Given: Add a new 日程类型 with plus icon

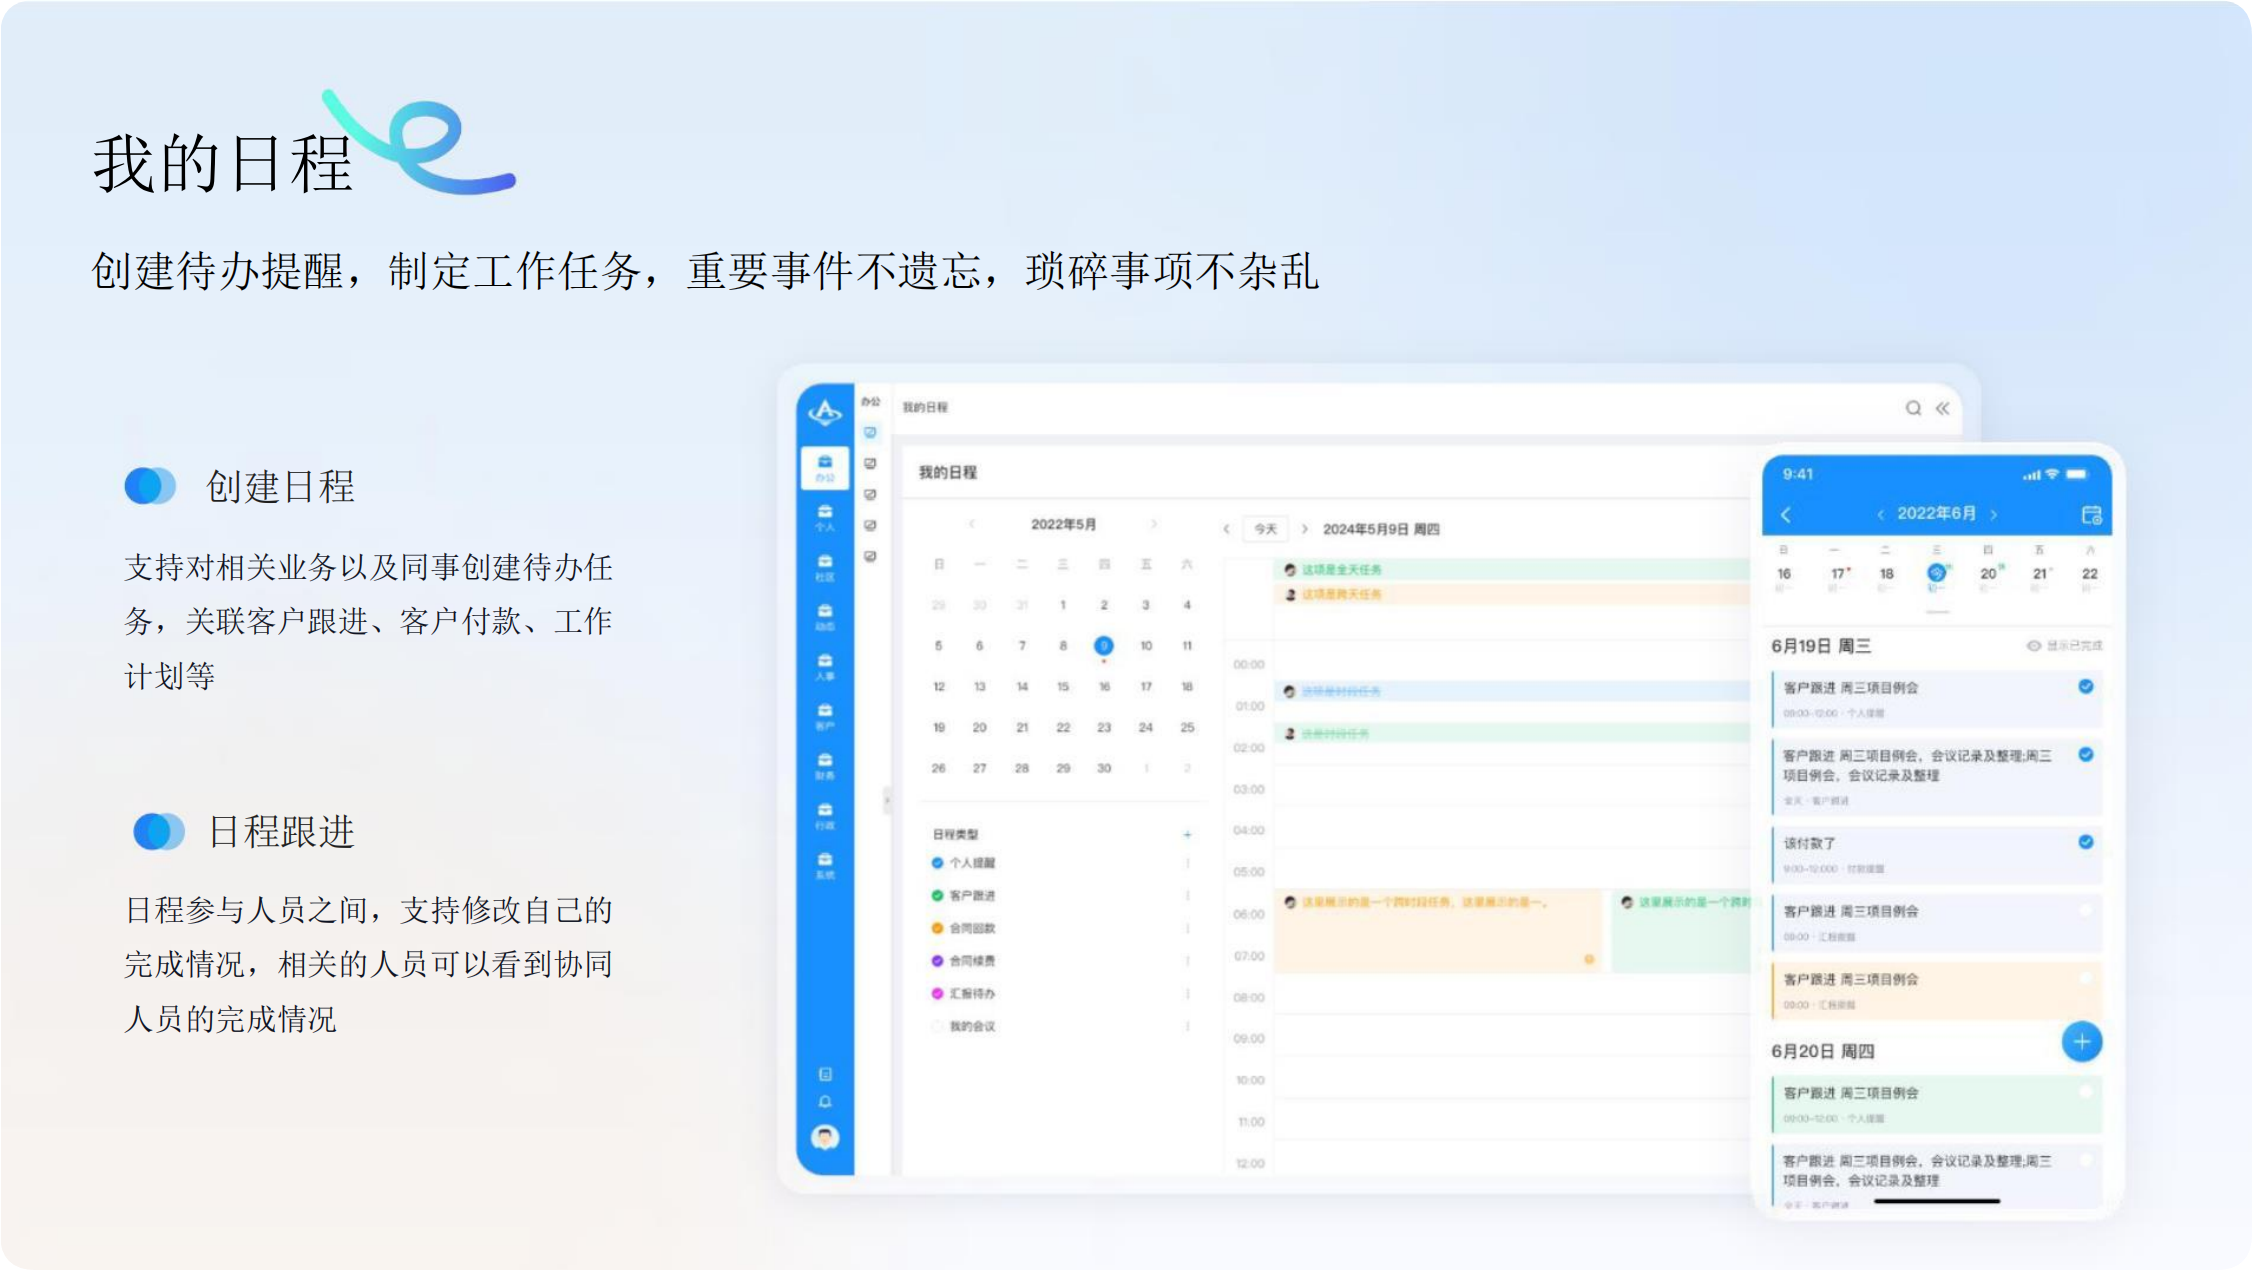Looking at the screenshot, I should pos(1187,834).
